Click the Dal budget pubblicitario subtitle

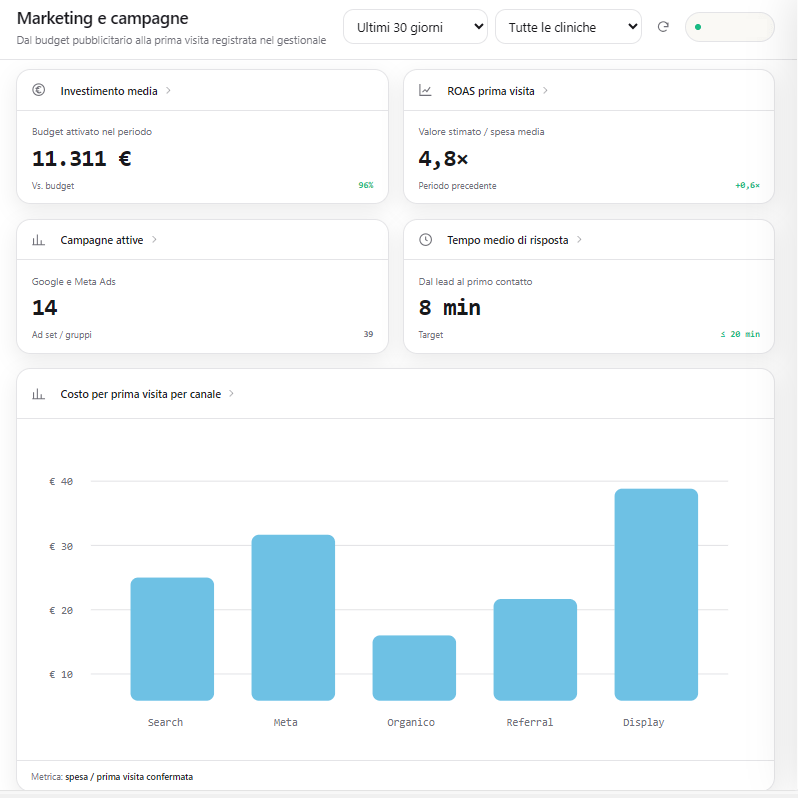(171, 40)
